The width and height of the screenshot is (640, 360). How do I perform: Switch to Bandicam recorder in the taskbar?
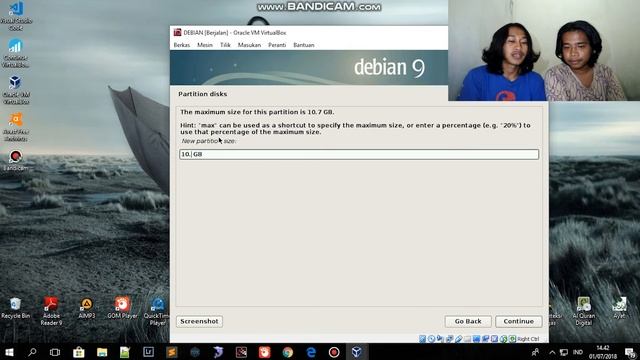tap(334, 352)
